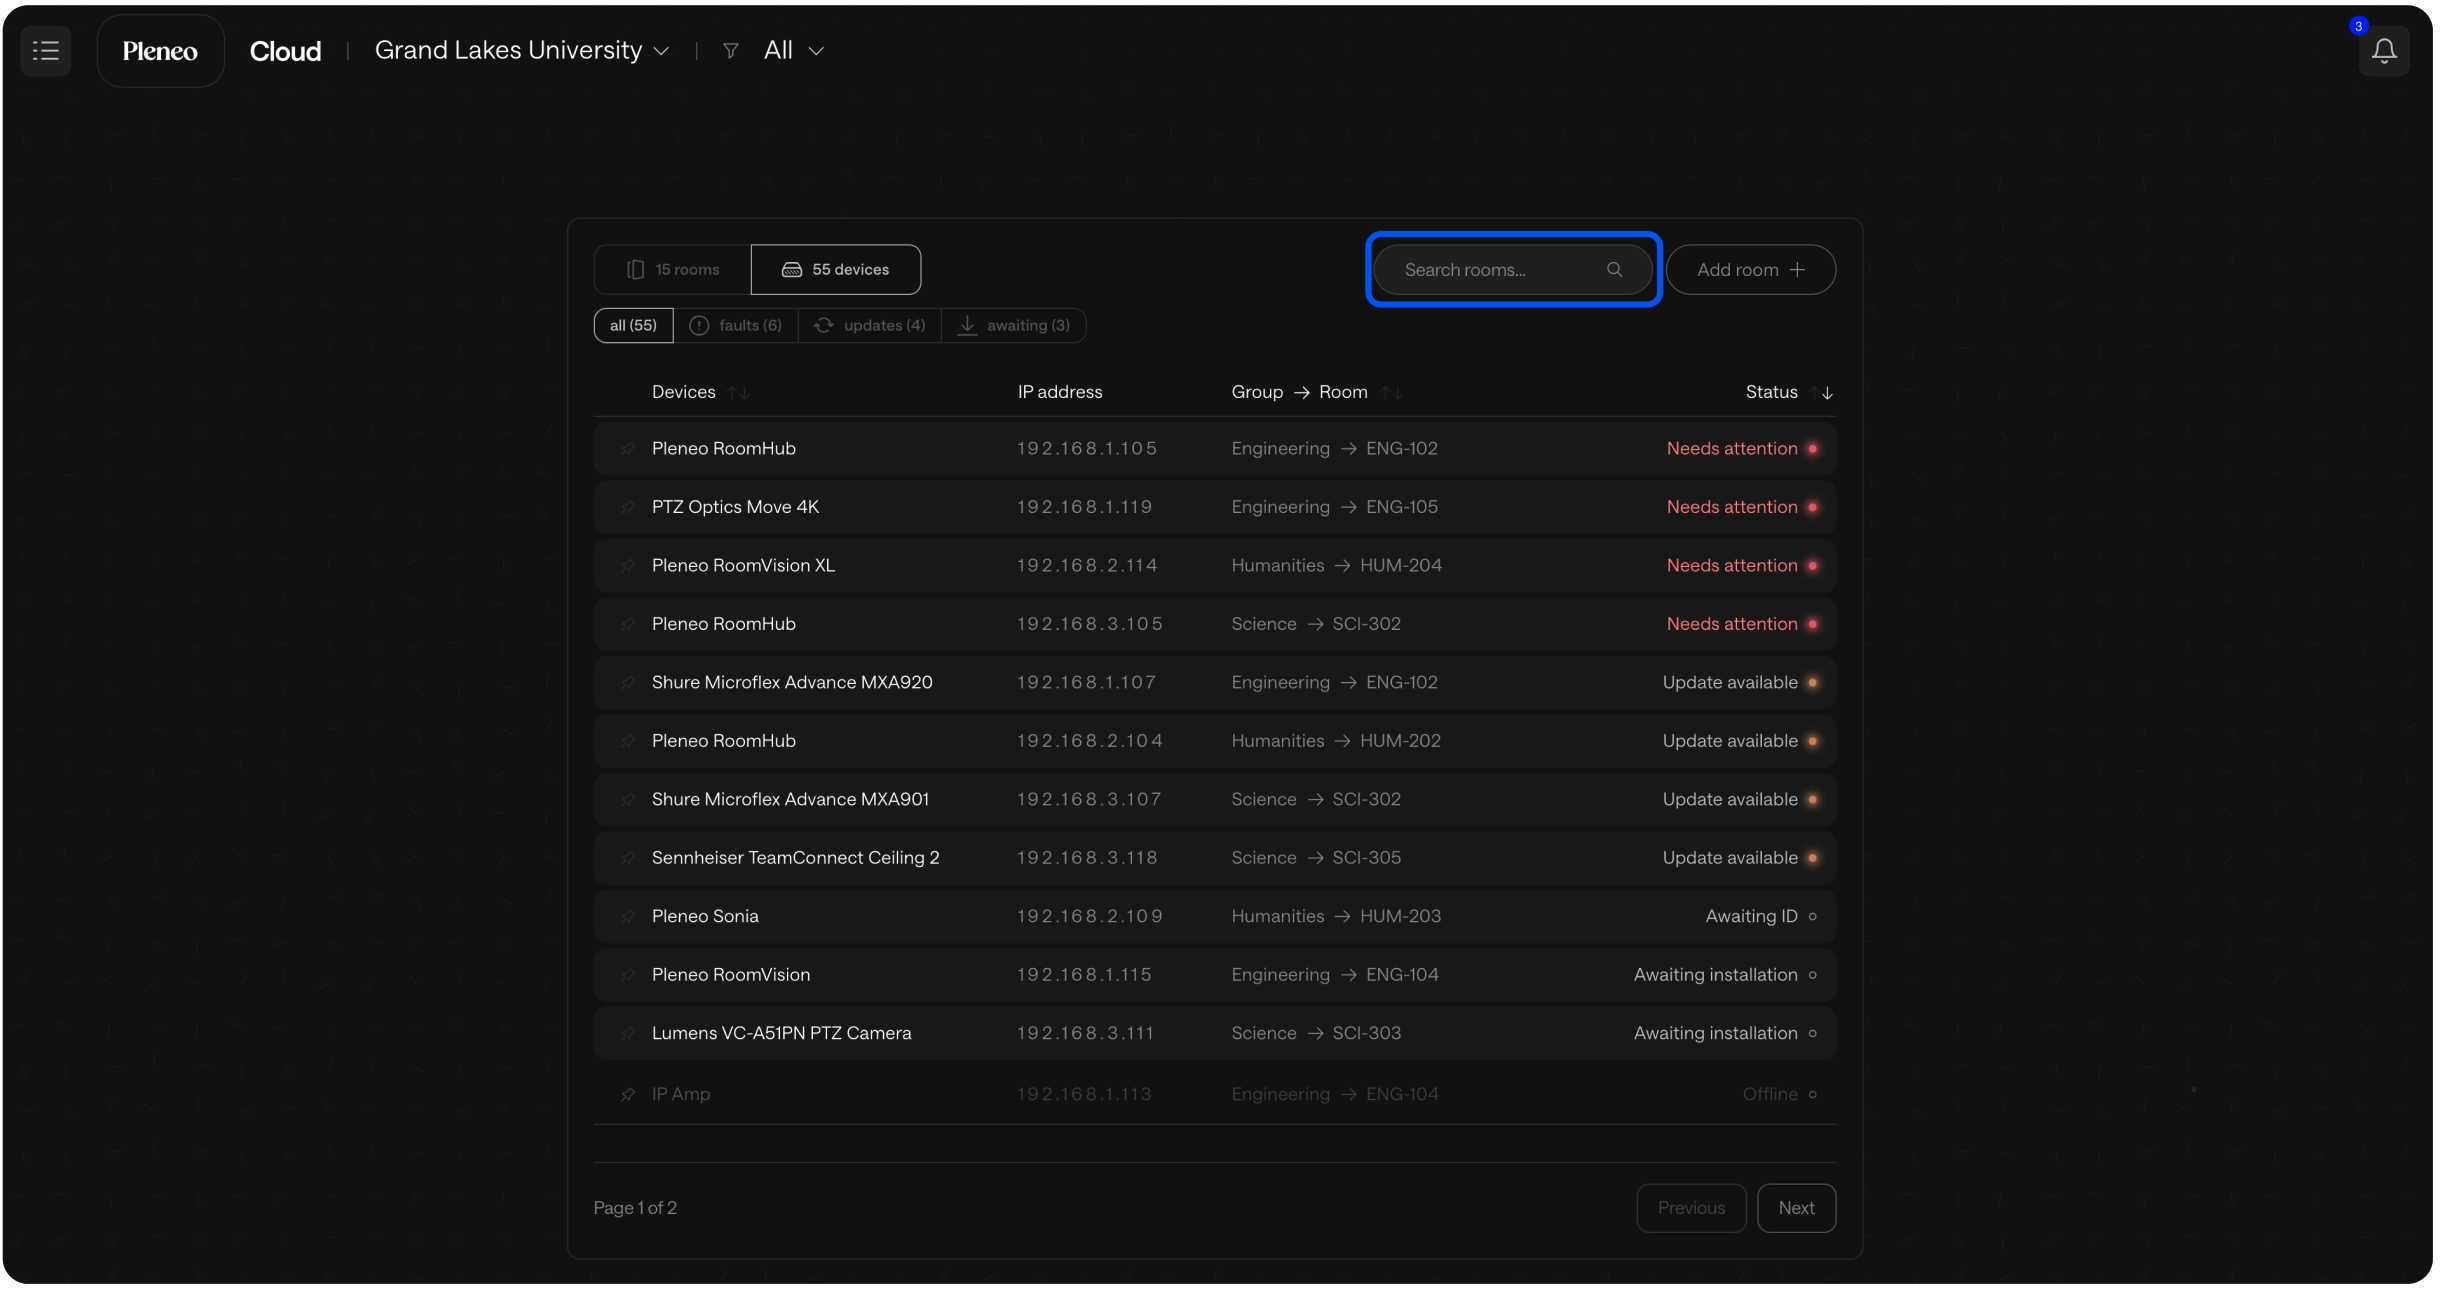Go to Next page

[x=1795, y=1208]
